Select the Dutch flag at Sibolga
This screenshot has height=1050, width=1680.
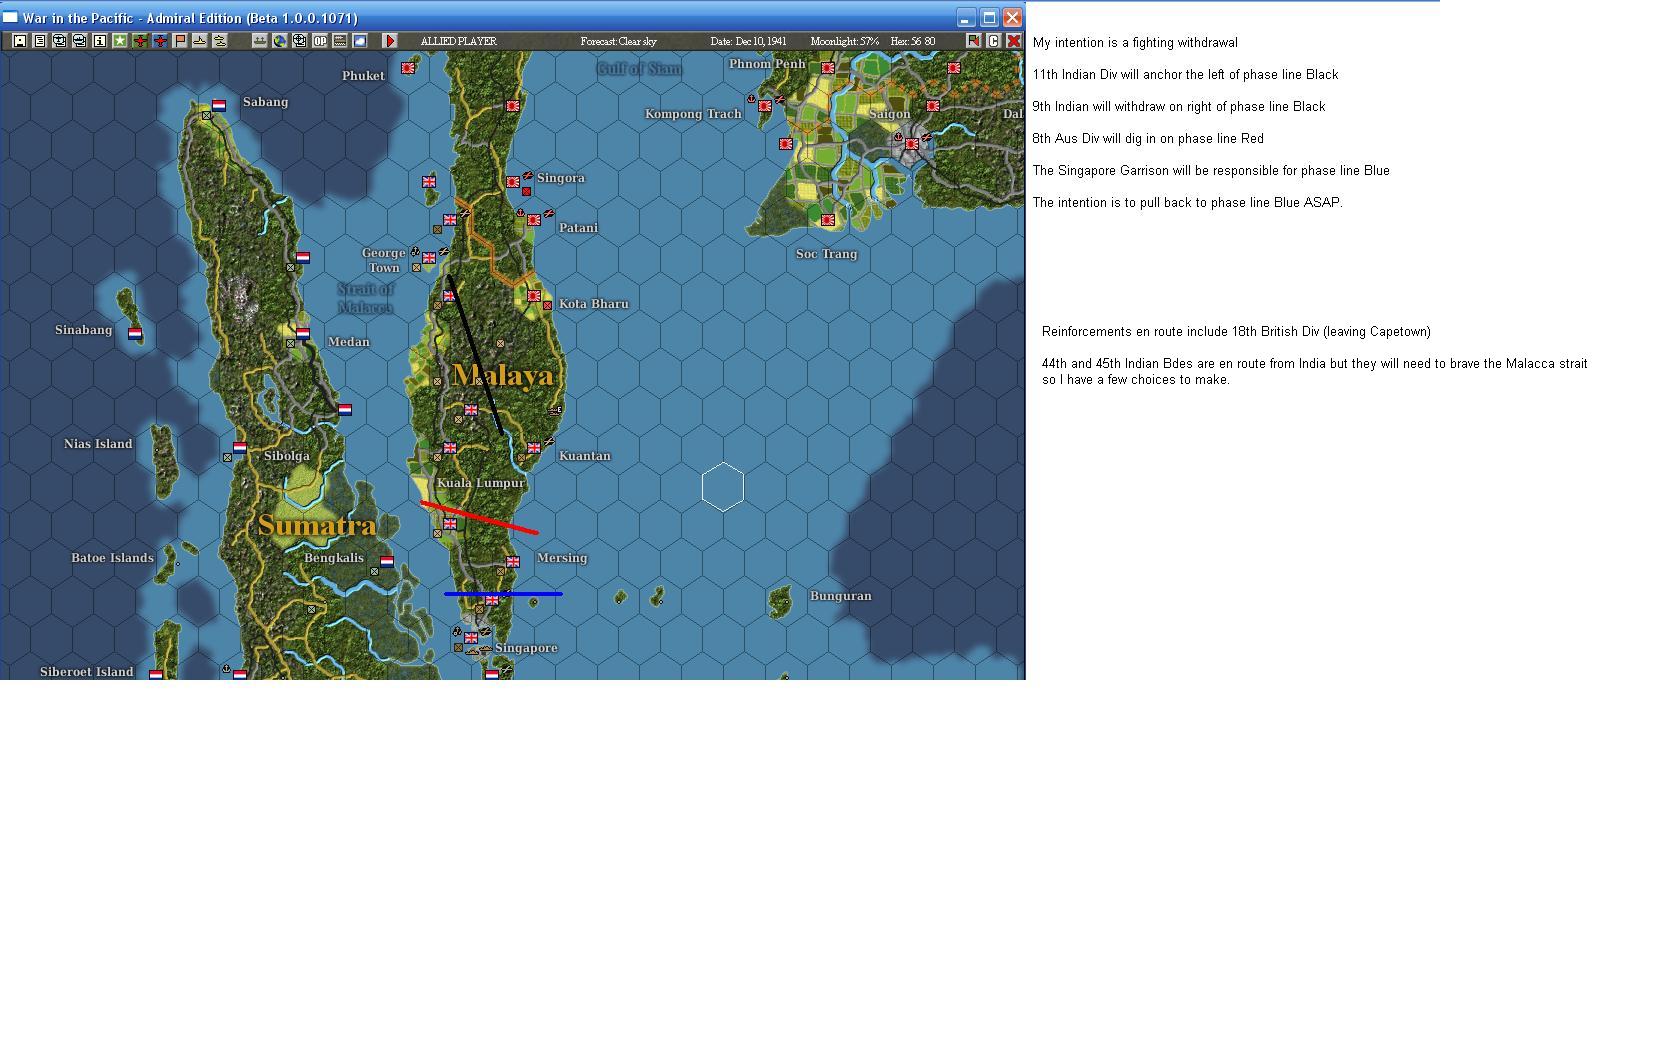point(240,448)
